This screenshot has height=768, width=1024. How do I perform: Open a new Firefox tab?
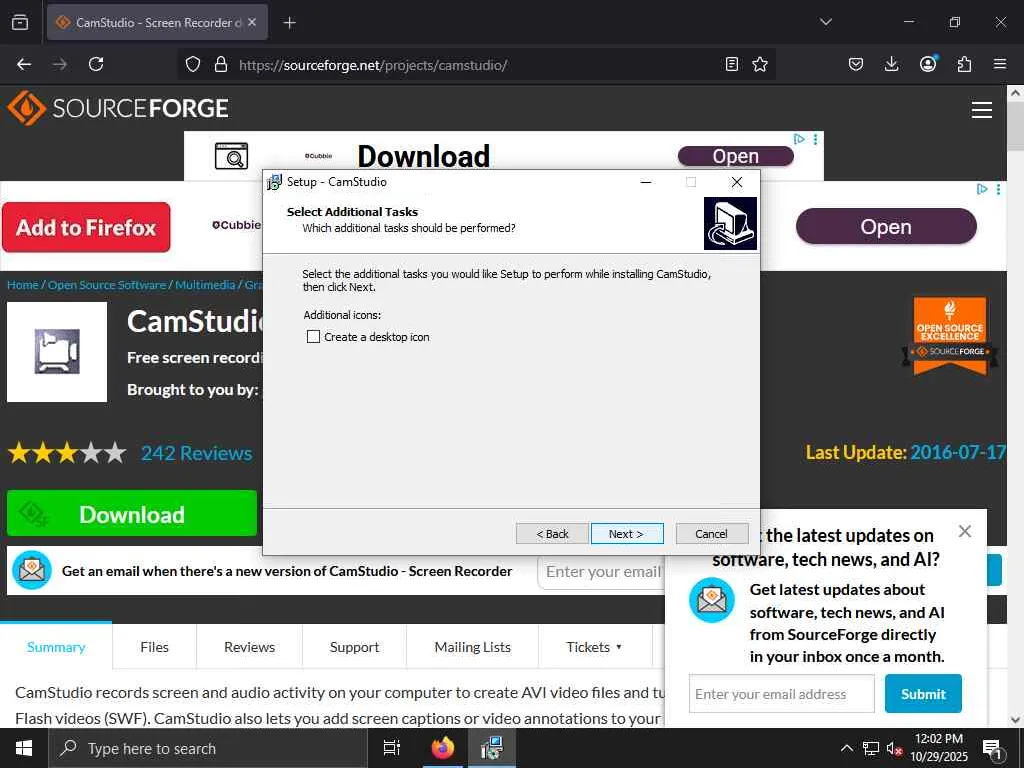(289, 23)
